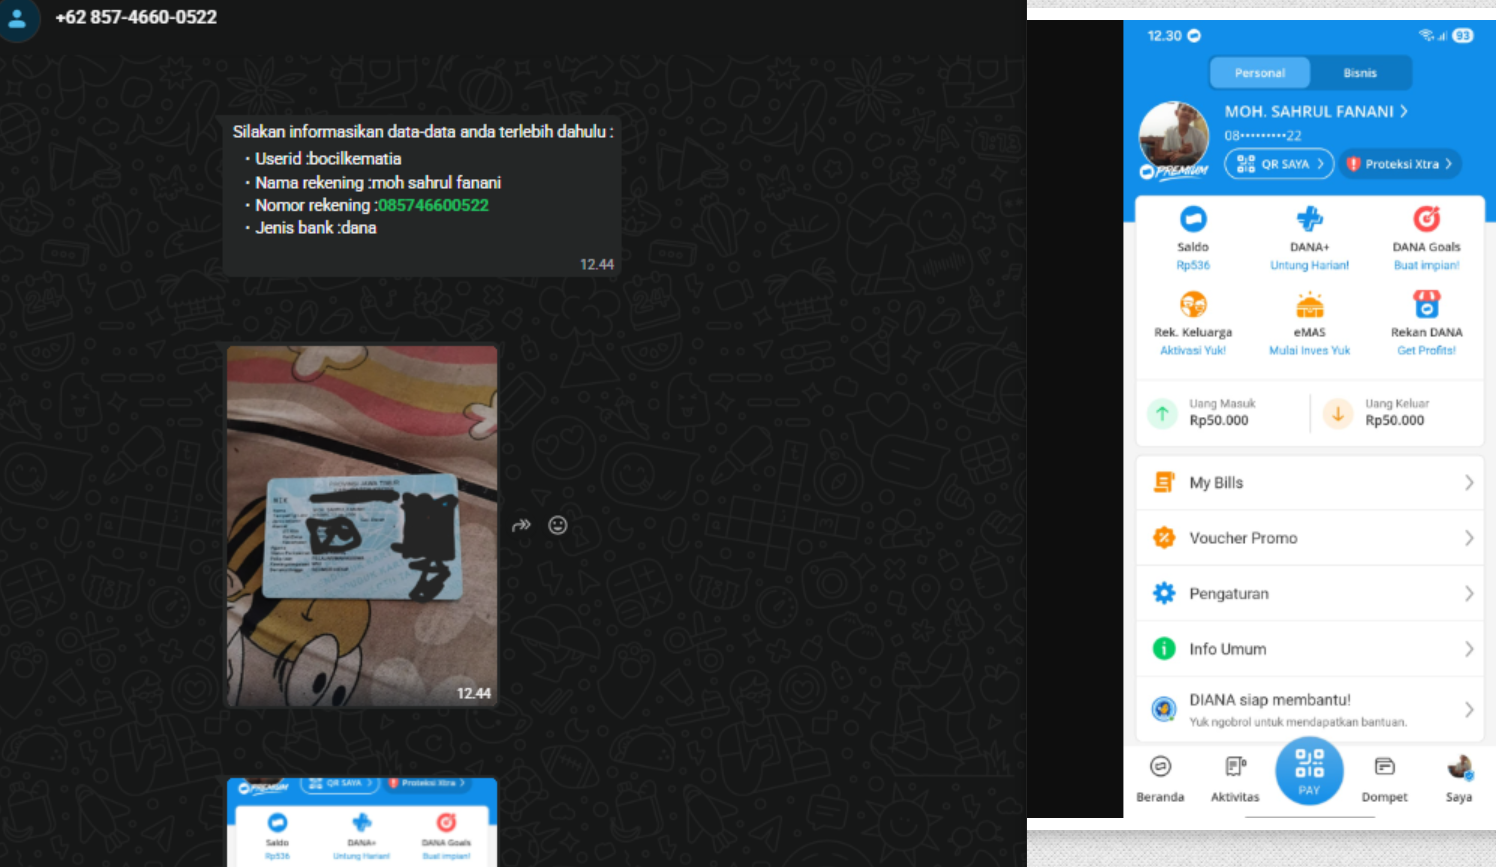This screenshot has height=867, width=1496.
Task: Open the Rekan DANA shop icon
Action: 1426,304
